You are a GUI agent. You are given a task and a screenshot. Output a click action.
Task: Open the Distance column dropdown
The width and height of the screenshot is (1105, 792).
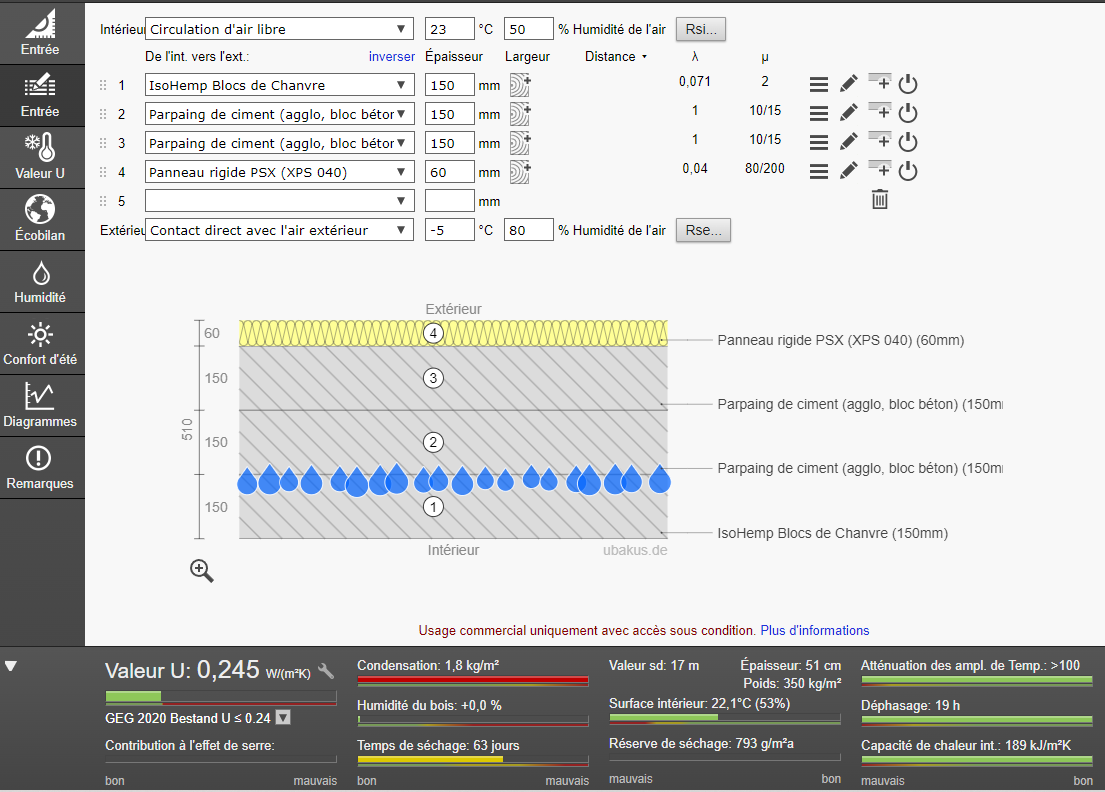616,56
